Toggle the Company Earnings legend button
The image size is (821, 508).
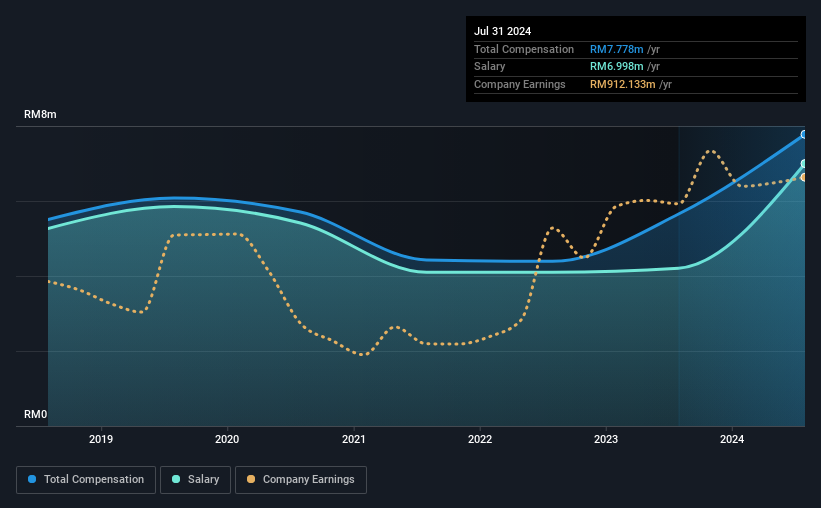coord(301,480)
